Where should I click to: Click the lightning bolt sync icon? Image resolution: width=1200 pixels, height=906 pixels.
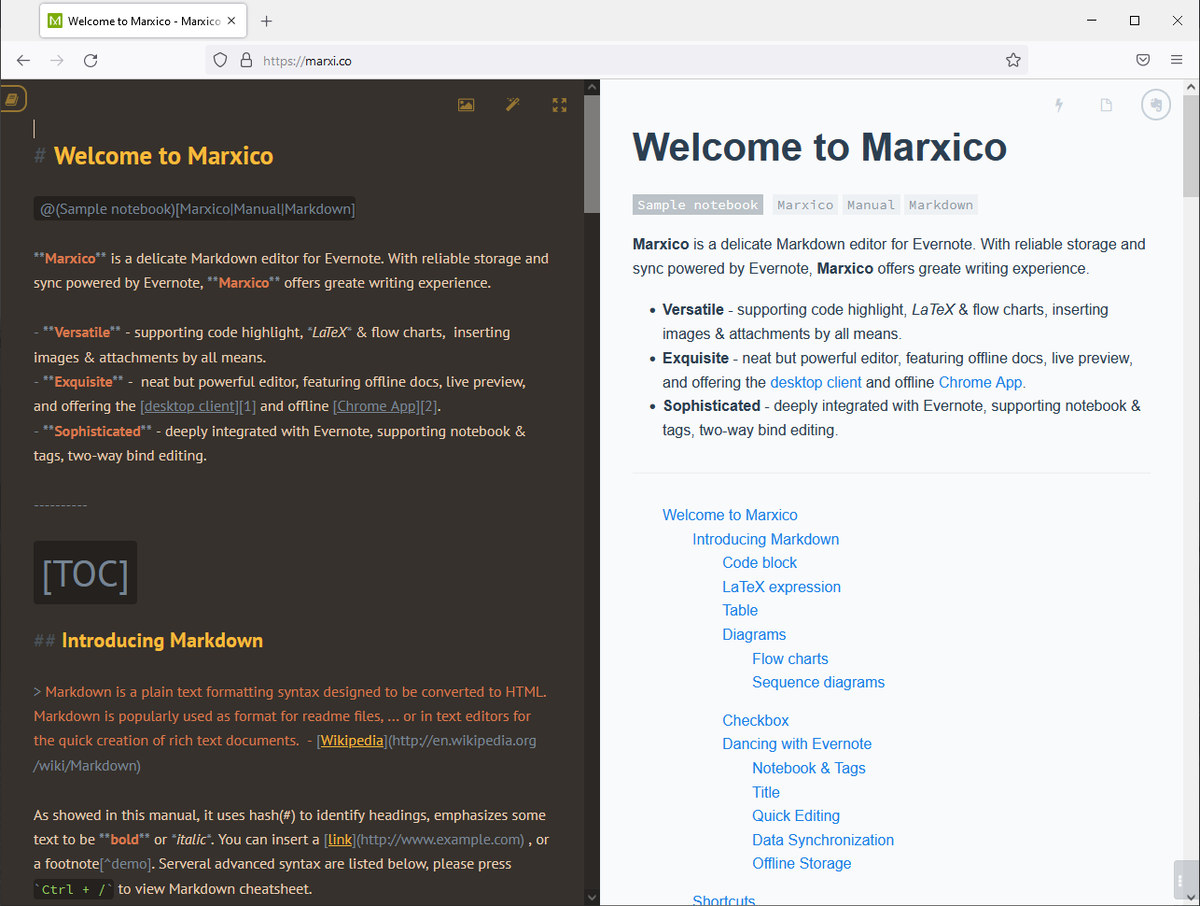(1059, 105)
